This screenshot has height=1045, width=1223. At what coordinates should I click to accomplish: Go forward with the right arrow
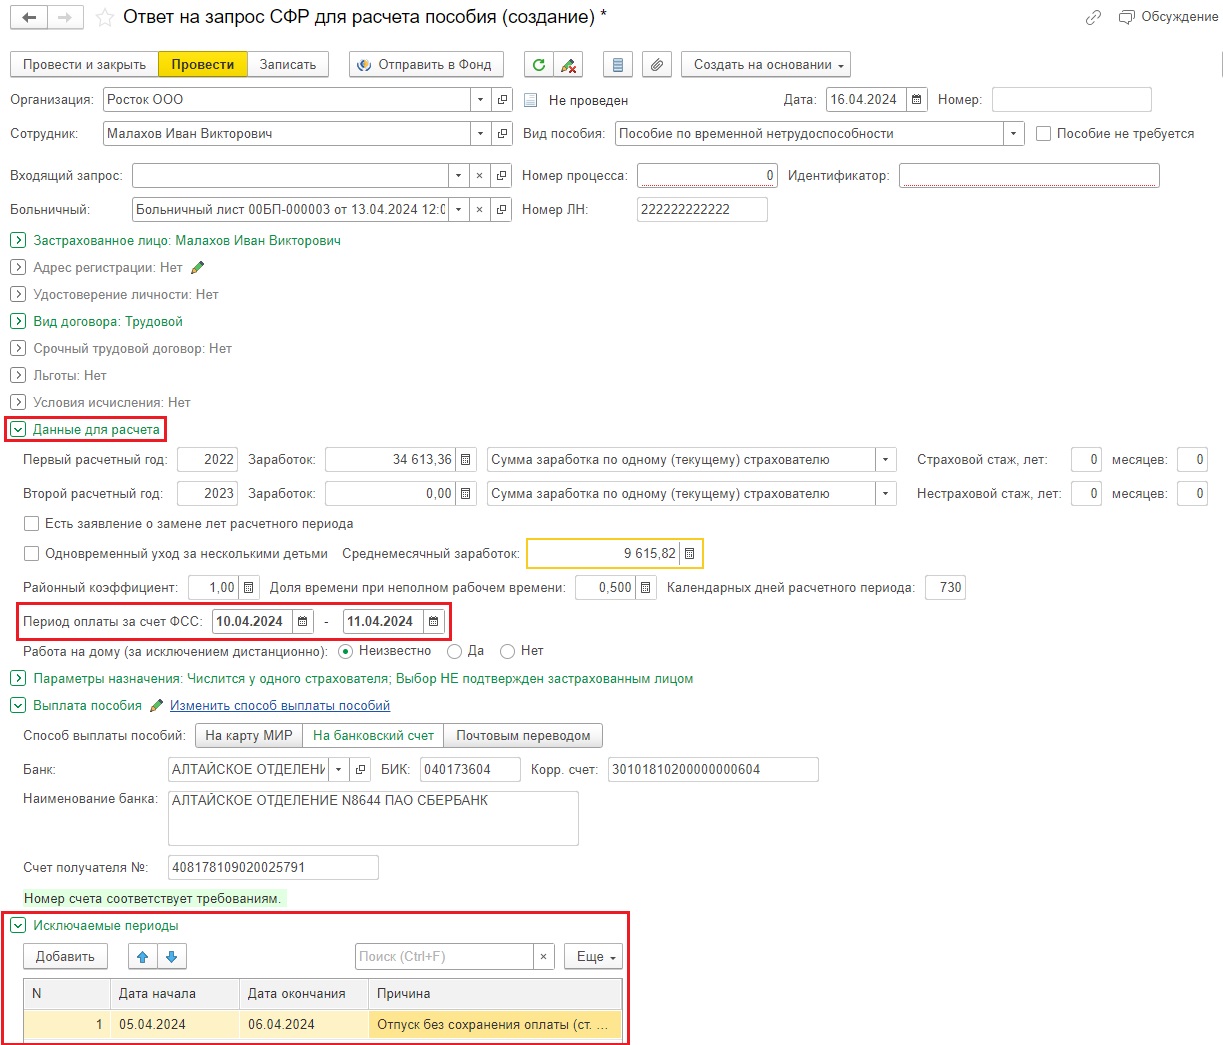click(64, 18)
